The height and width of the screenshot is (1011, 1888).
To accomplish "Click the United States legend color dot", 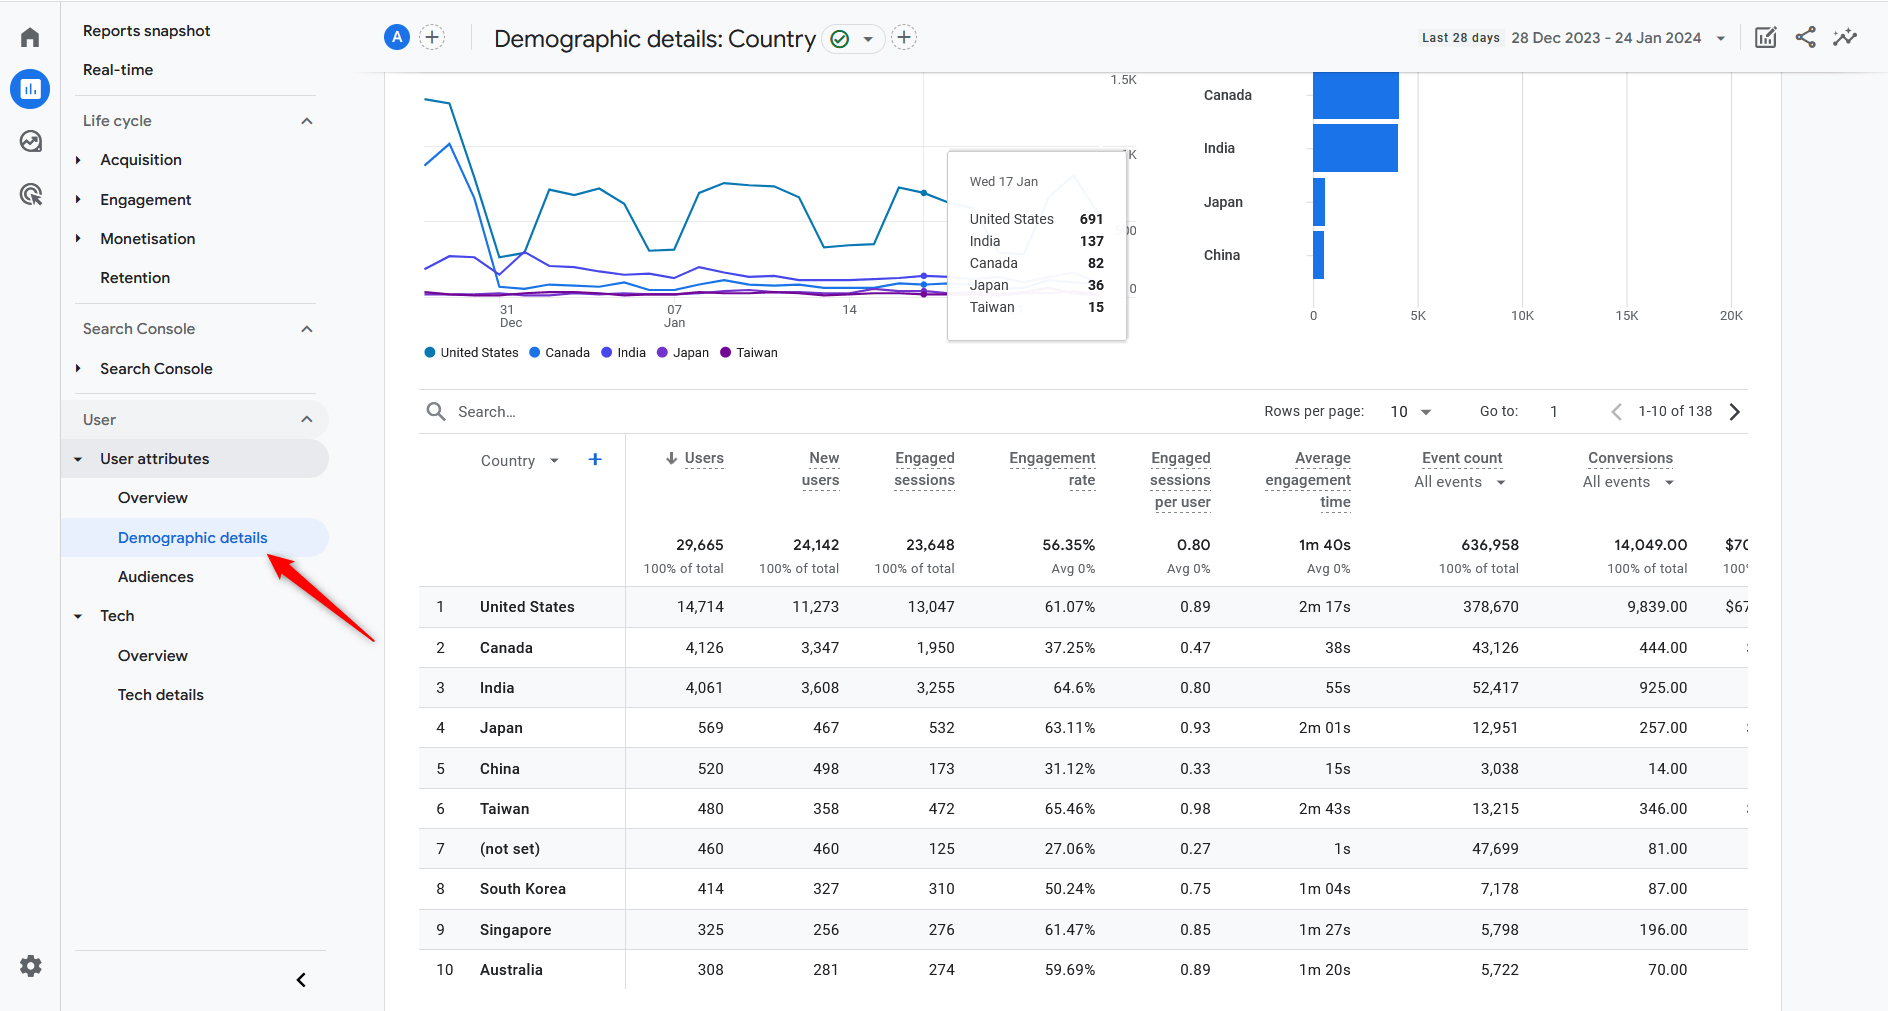I will tap(430, 352).
